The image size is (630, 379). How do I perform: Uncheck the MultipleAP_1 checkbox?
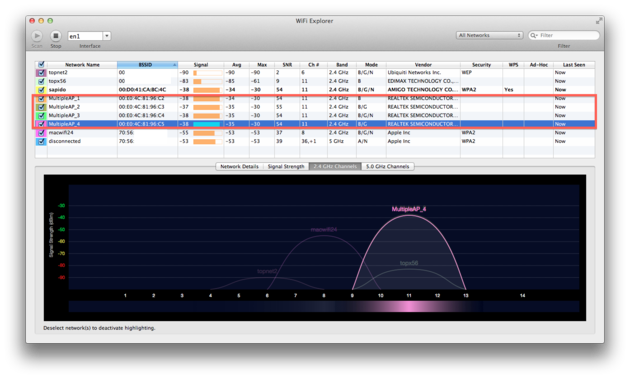(41, 98)
